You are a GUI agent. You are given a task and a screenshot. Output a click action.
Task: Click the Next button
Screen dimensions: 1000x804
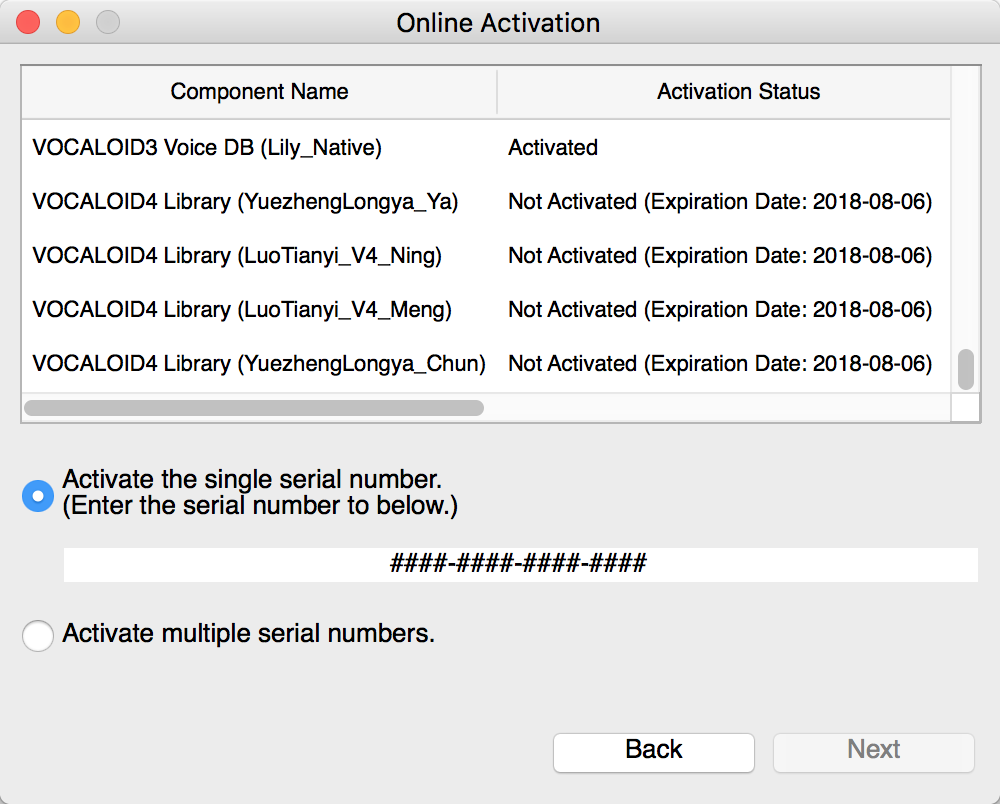[874, 752]
